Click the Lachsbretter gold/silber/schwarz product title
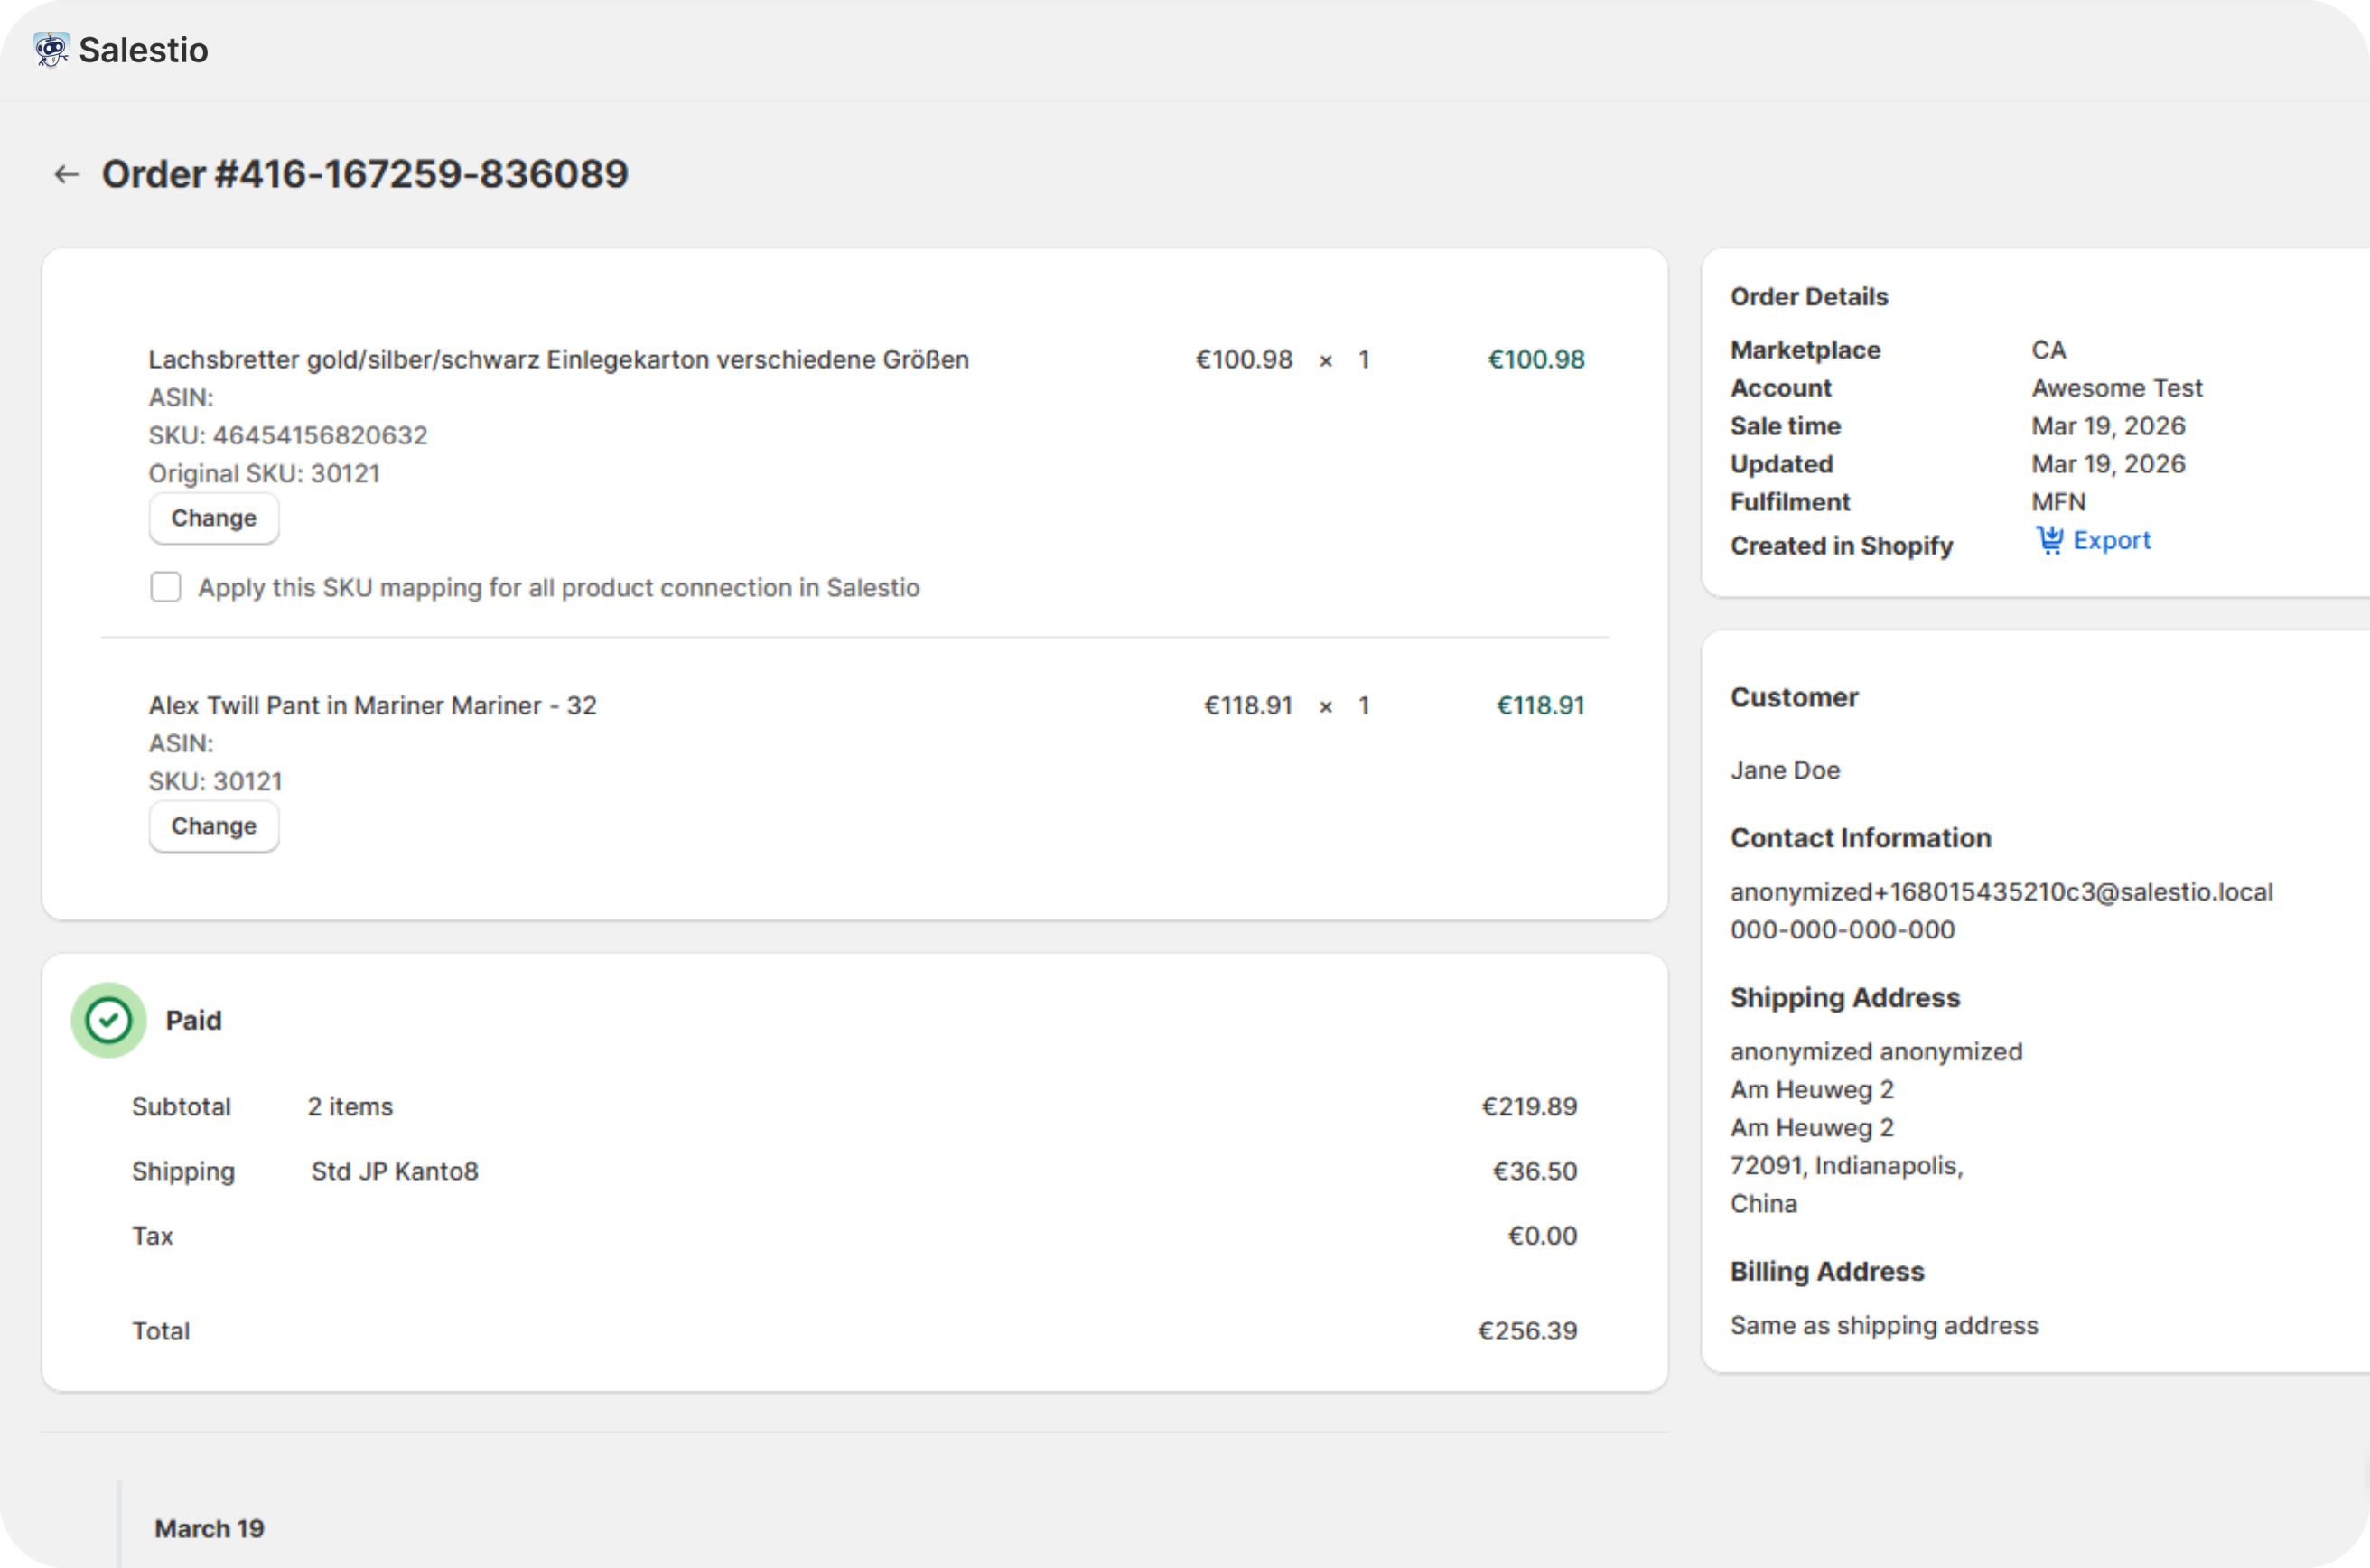The width and height of the screenshot is (2370, 1568). point(558,359)
